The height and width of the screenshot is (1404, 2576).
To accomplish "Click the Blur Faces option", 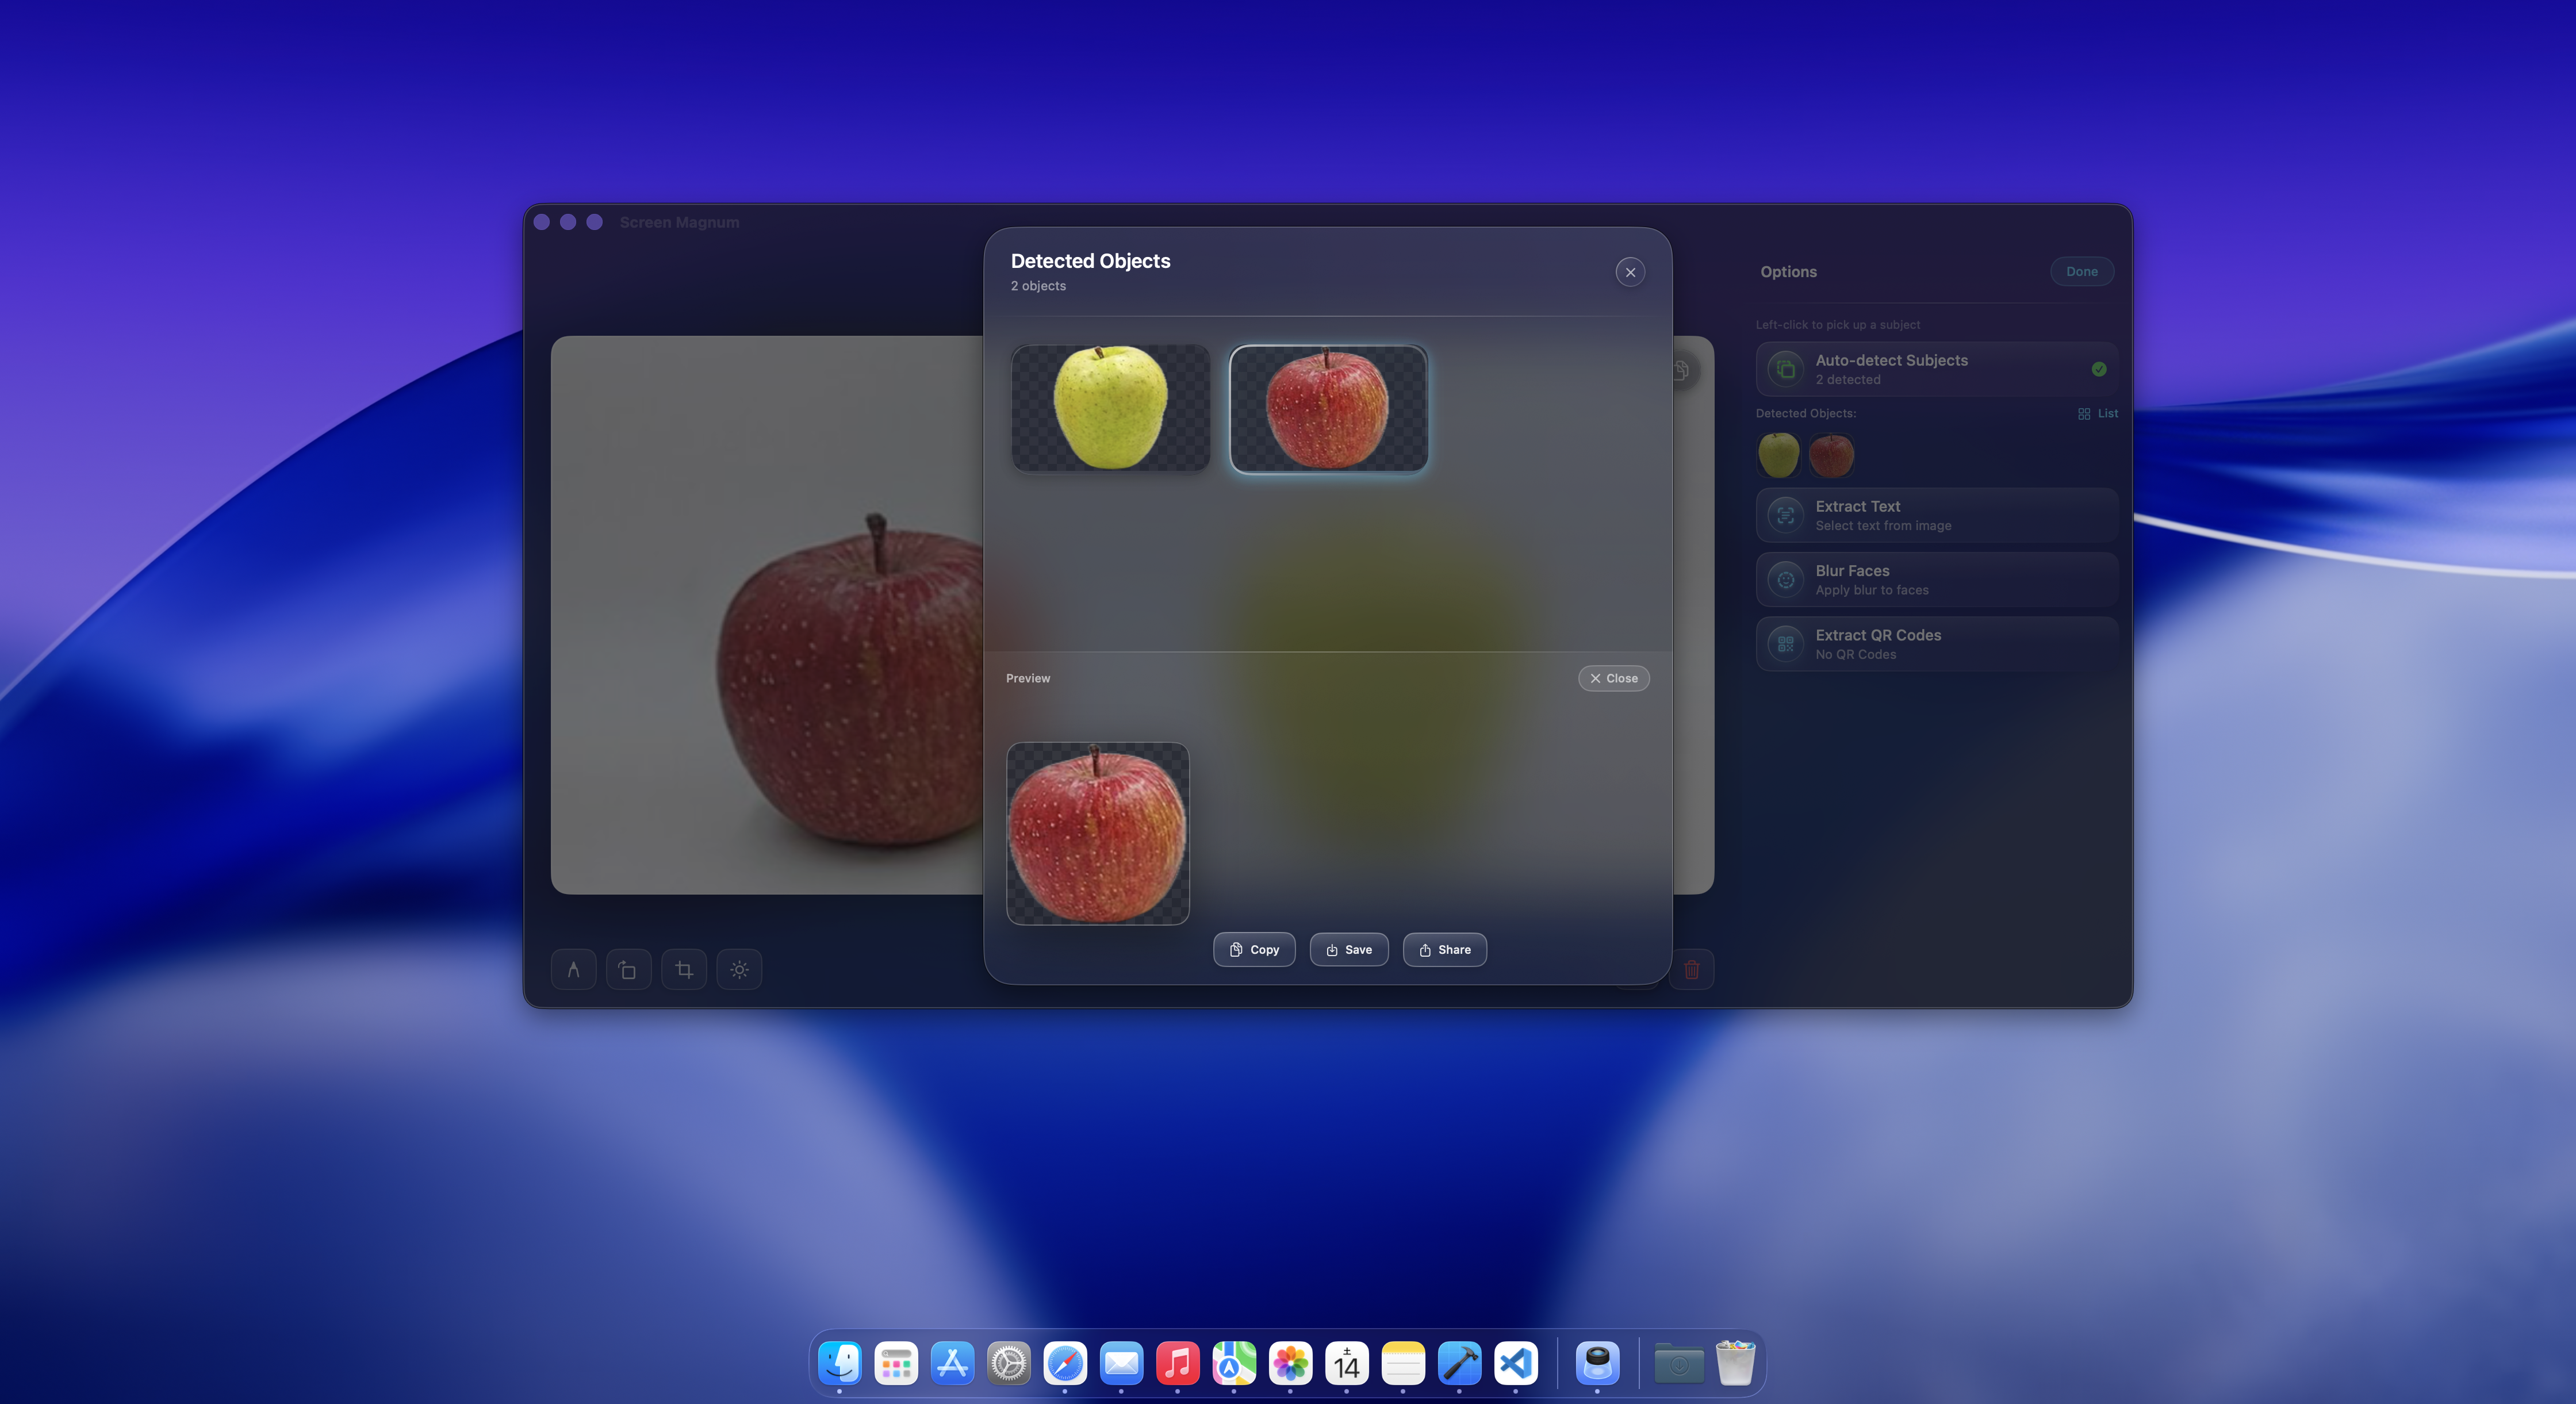I will point(1936,580).
